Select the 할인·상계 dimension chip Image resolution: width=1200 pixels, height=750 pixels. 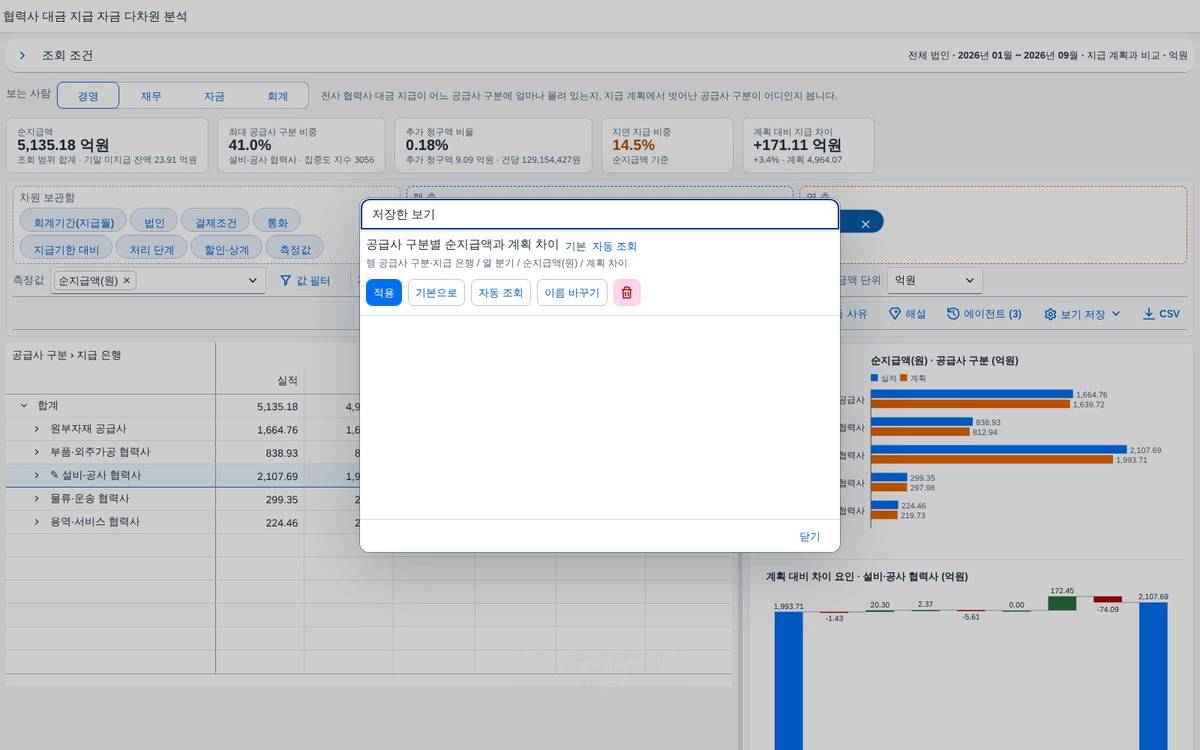coord(226,249)
